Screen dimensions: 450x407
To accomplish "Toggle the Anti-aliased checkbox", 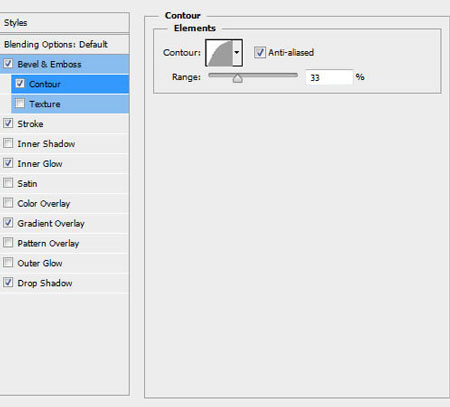I will [259, 52].
